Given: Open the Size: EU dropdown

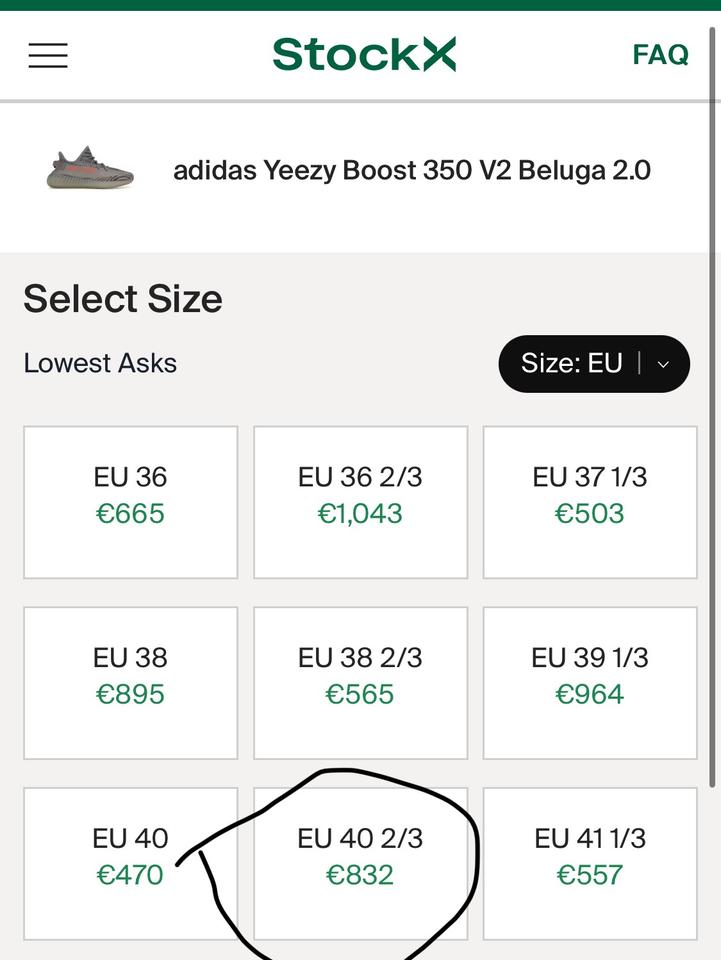Looking at the screenshot, I should coord(594,364).
